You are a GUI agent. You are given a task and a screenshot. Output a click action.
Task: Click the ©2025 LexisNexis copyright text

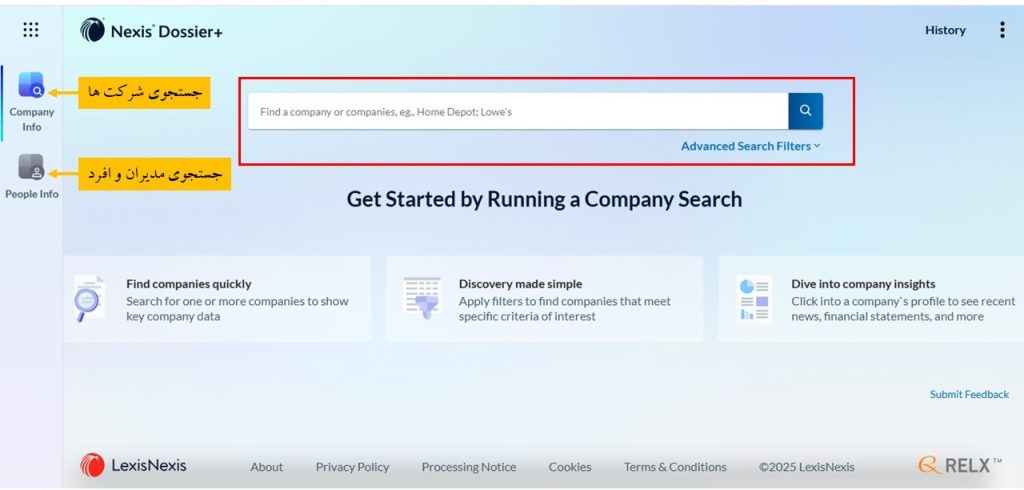[x=807, y=467]
